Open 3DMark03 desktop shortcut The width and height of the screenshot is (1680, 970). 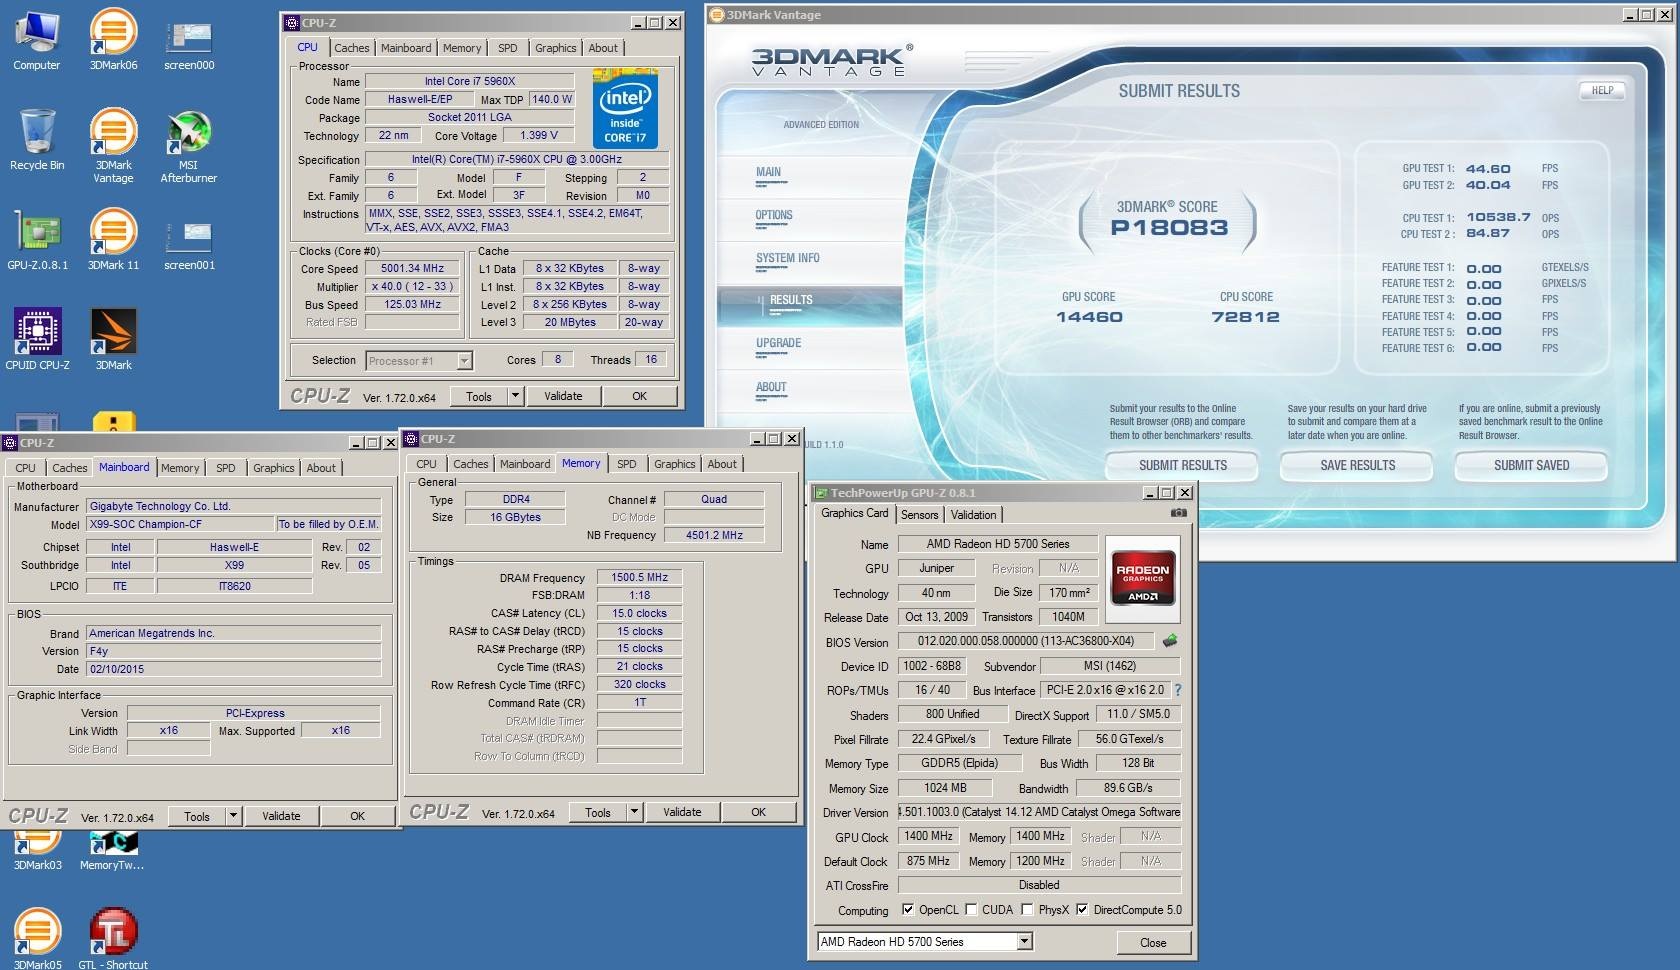click(x=37, y=852)
